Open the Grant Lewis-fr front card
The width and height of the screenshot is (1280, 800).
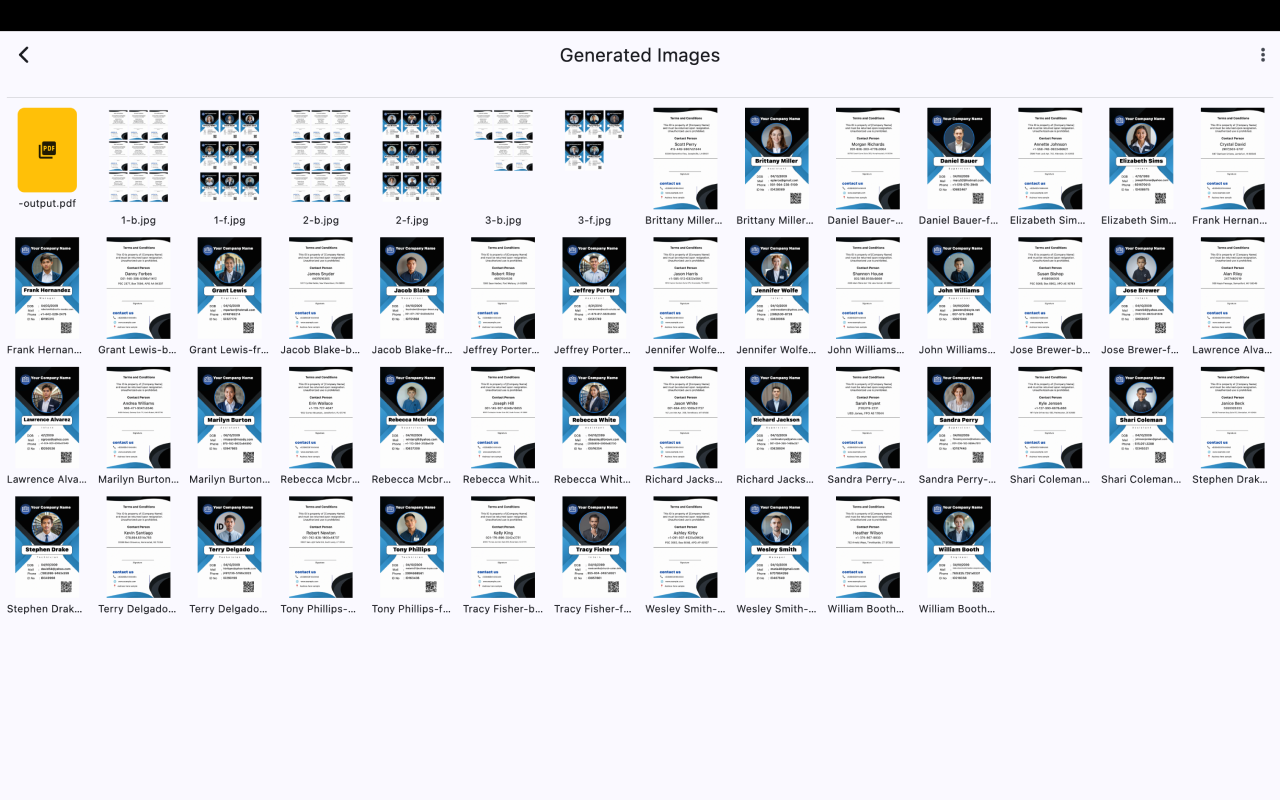point(230,288)
